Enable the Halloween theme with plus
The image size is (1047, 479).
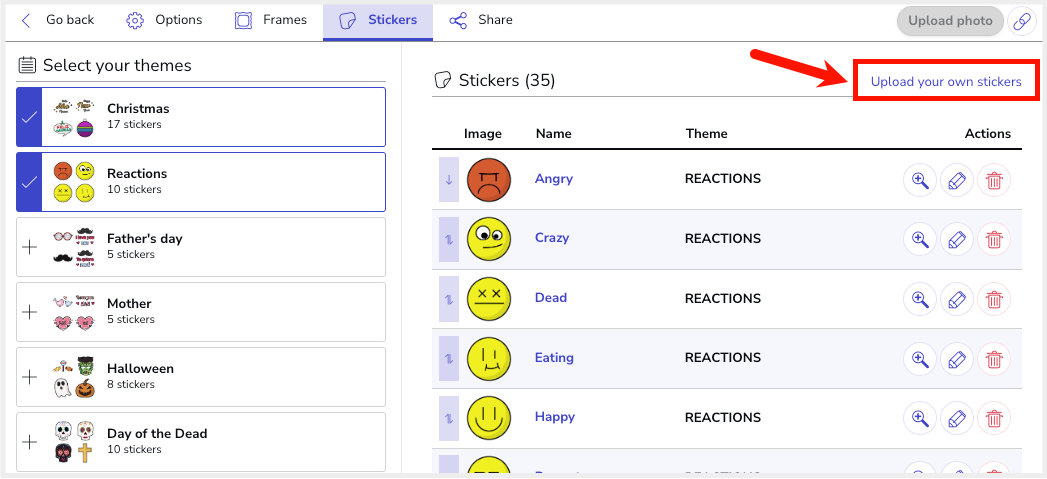tap(29, 377)
